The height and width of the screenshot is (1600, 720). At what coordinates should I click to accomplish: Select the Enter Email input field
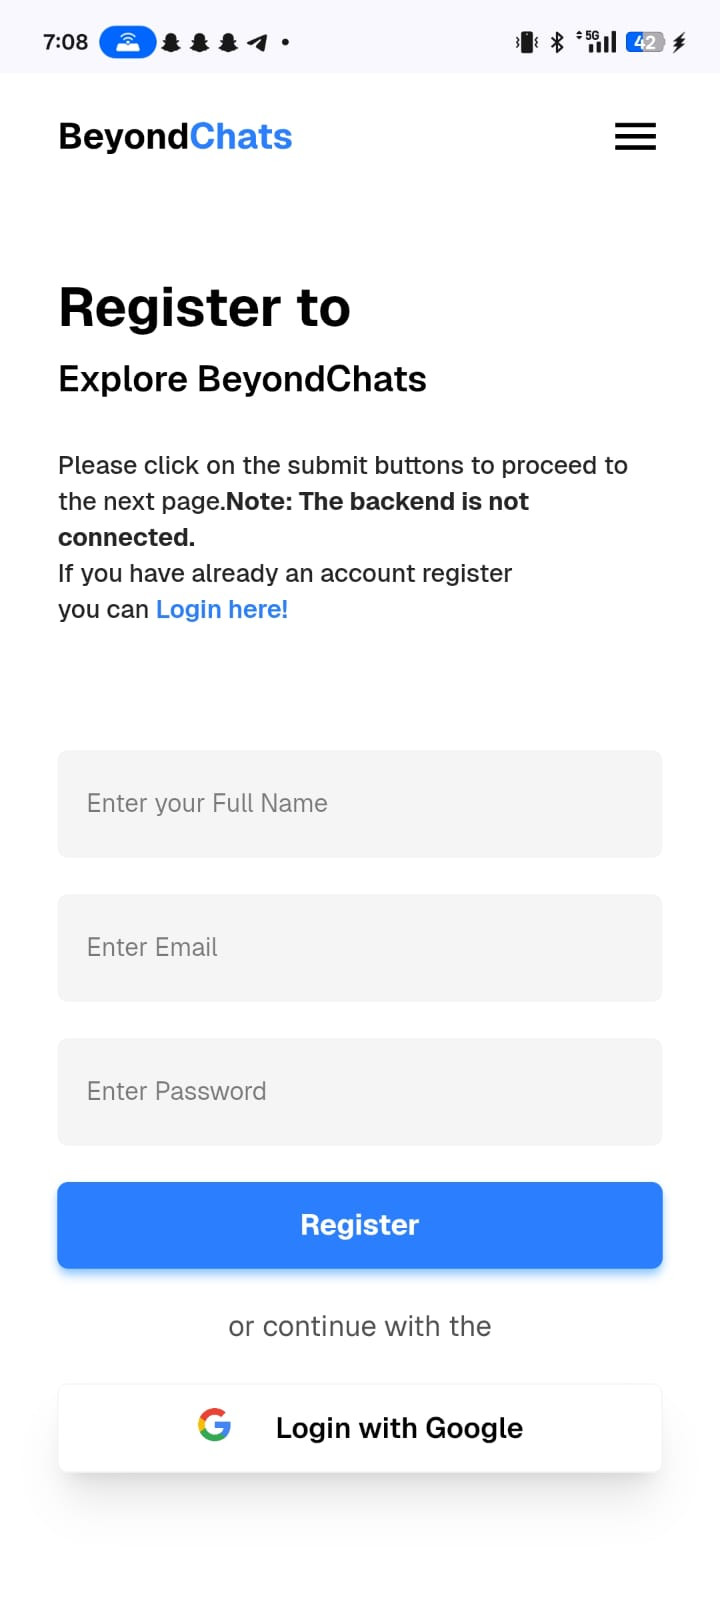360,948
